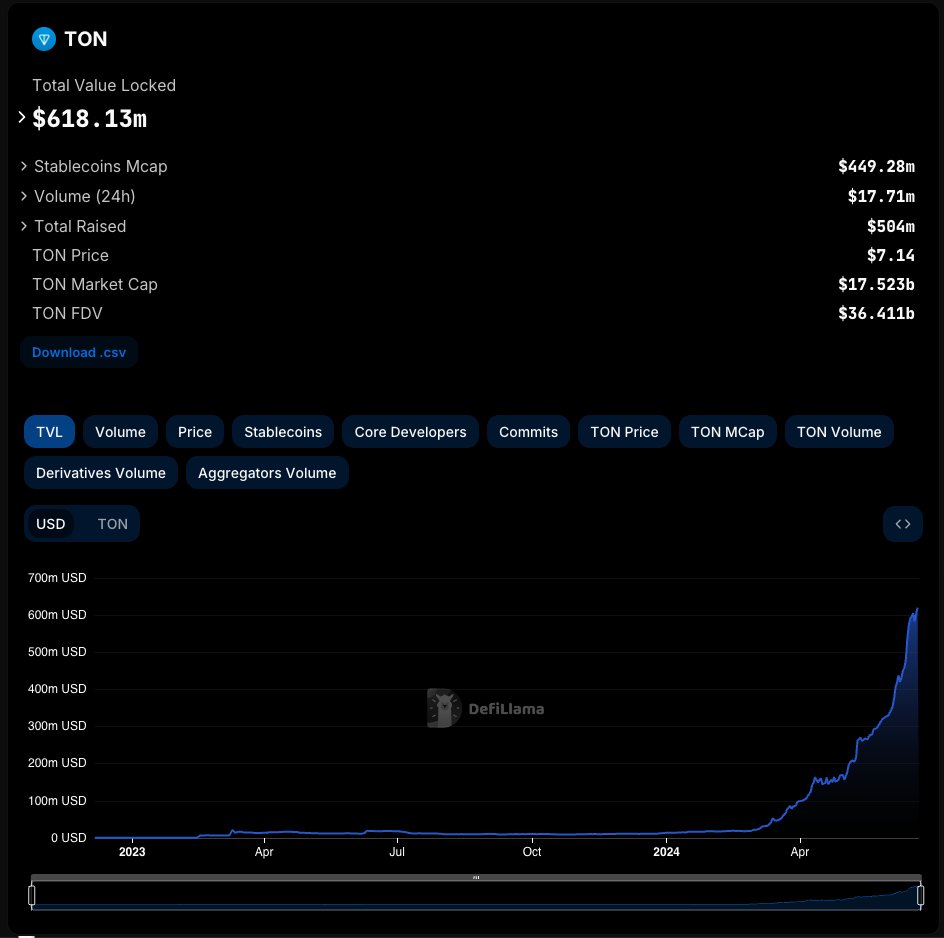The height and width of the screenshot is (938, 944).
Task: Click the 700m USD y-axis label
Action: point(57,578)
